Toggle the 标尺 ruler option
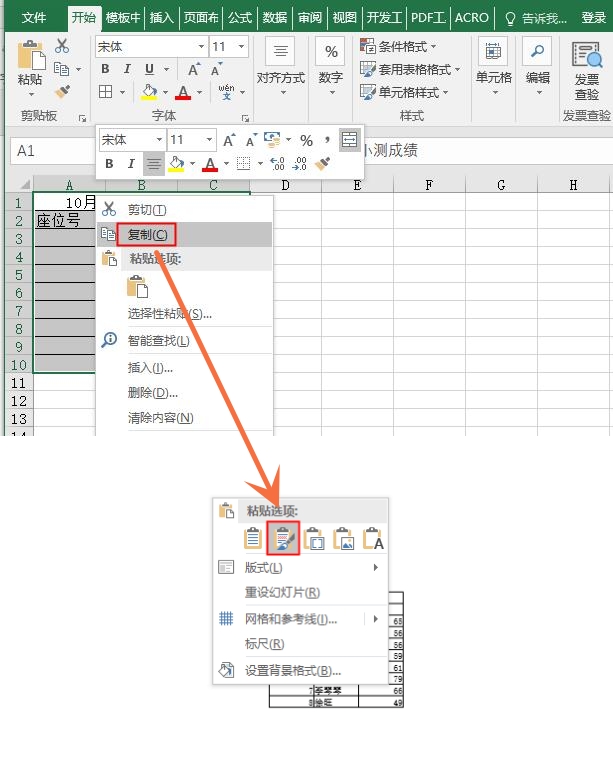The image size is (613, 778). pyautogui.click(x=264, y=644)
